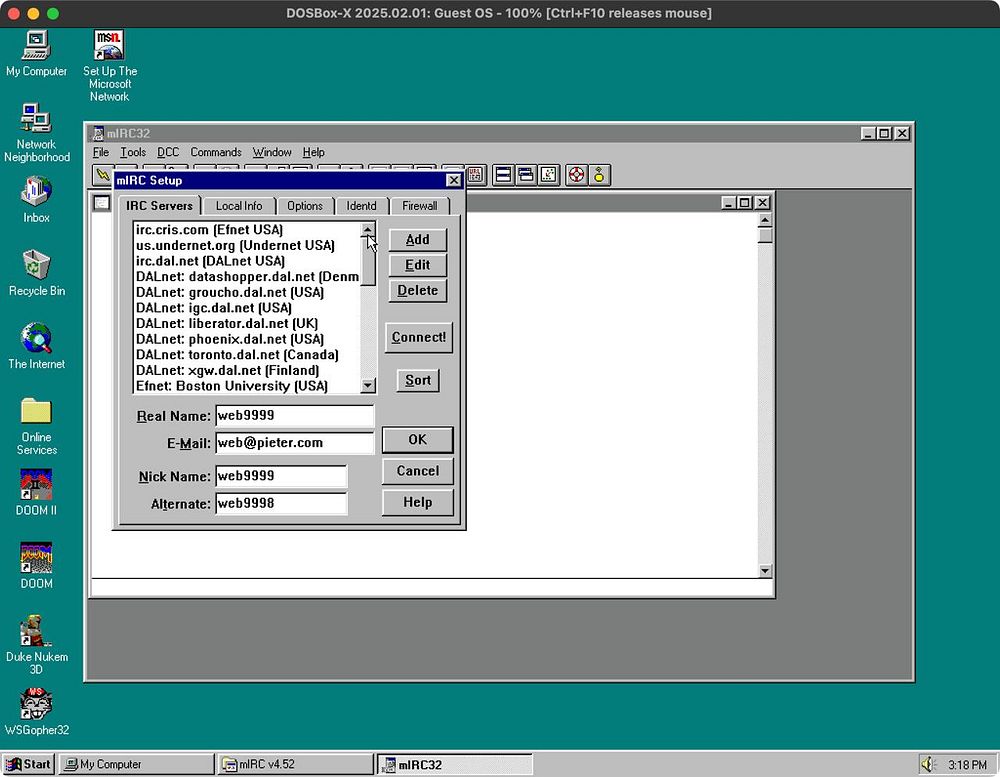
Task: Switch to the Local Info tab
Action: (239, 206)
